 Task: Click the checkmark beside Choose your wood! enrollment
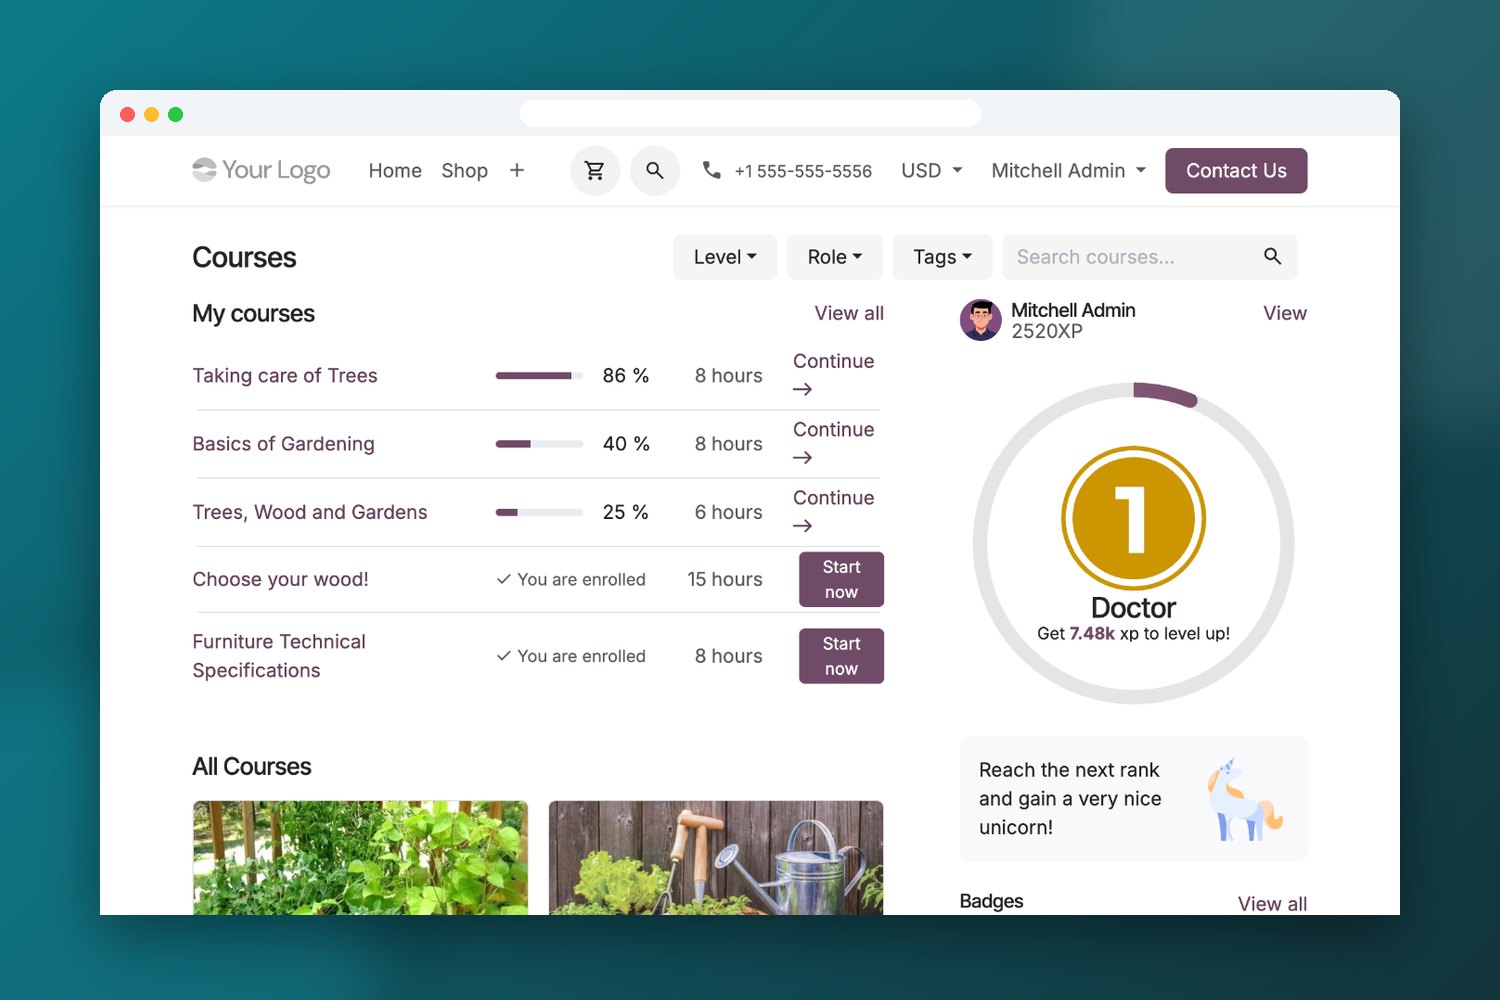[504, 580]
